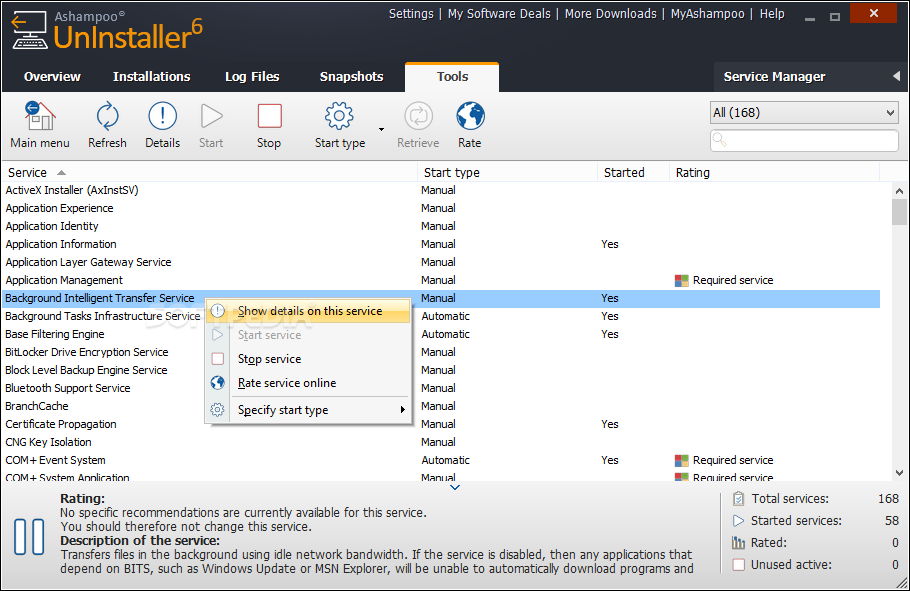Click the Unused active square icon
Screen dimensions: 910x591
pyautogui.click(x=738, y=564)
